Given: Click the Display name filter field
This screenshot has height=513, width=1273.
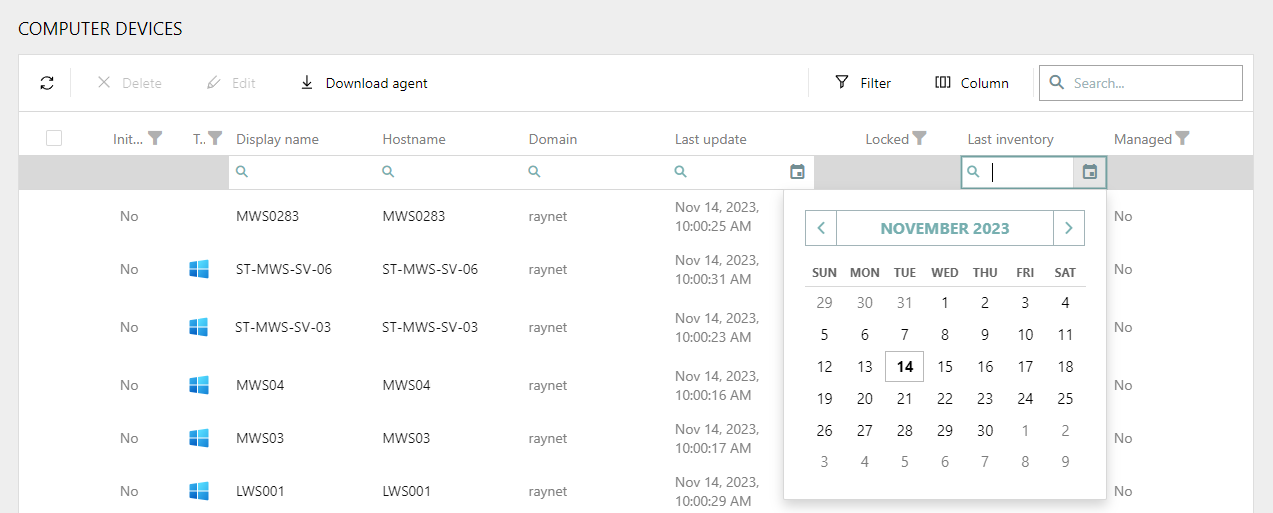Looking at the screenshot, I should click(x=300, y=172).
